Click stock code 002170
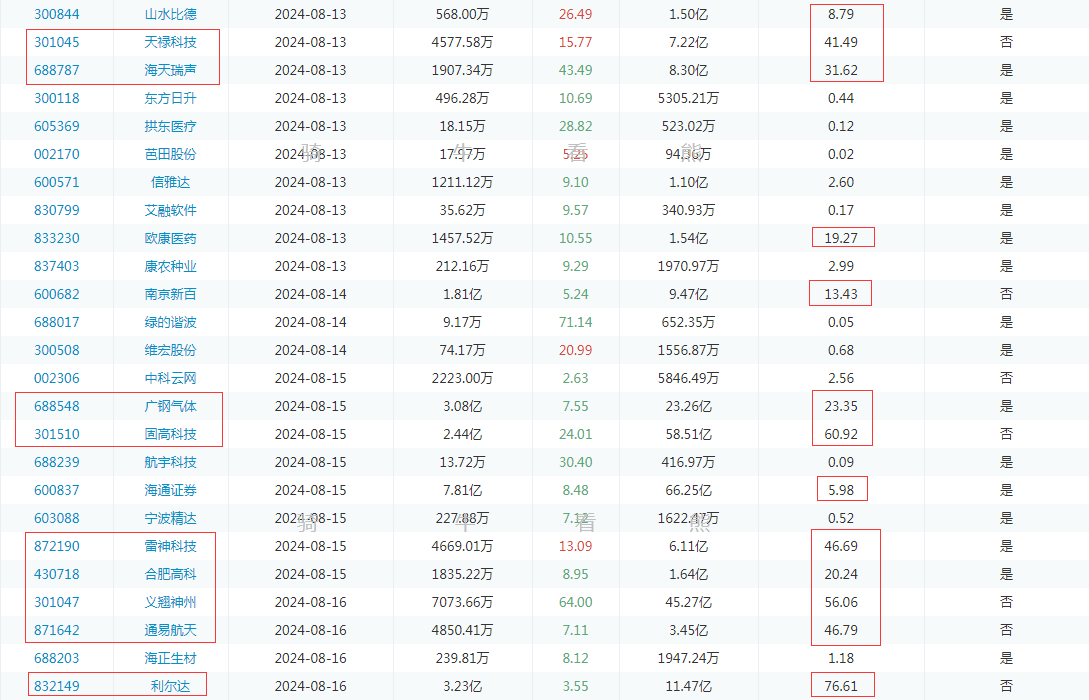The image size is (1089, 700). [57, 154]
